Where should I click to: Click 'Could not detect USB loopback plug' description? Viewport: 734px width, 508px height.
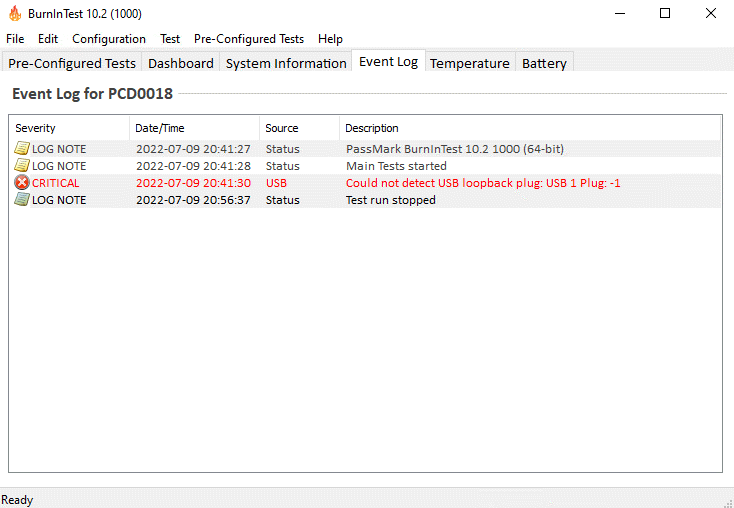(483, 183)
